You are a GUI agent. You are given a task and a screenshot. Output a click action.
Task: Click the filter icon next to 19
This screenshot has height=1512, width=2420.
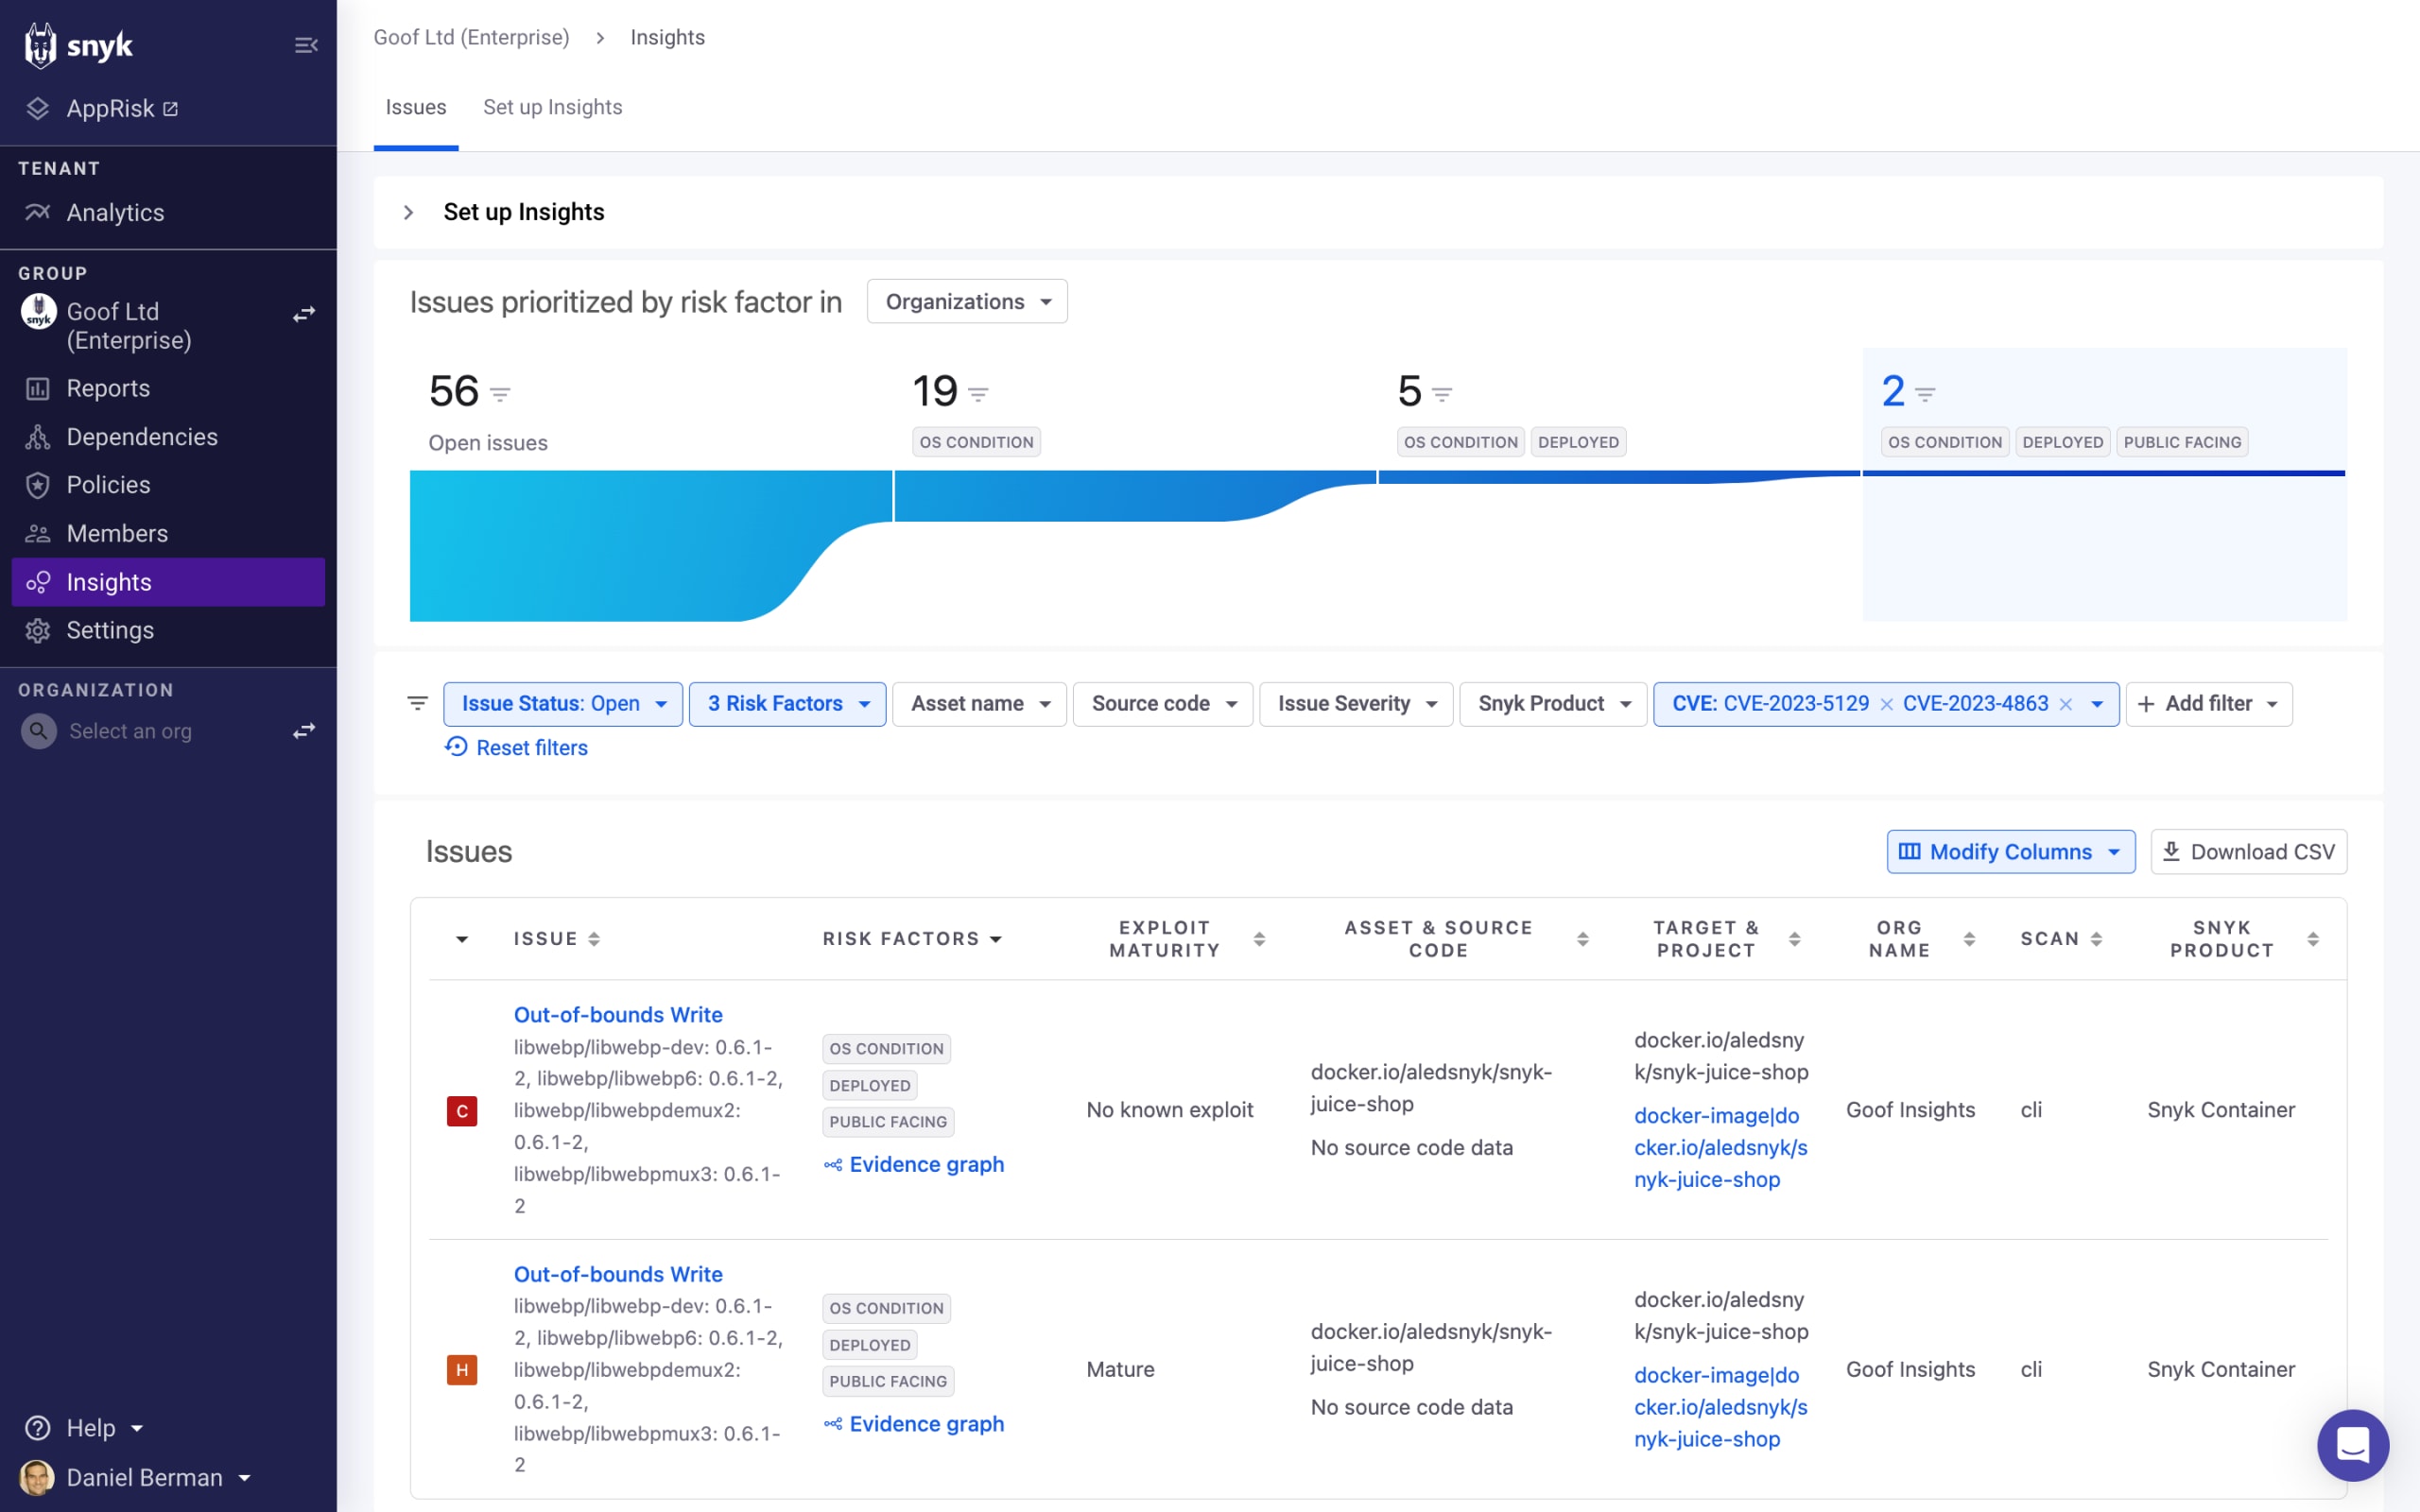pos(978,394)
